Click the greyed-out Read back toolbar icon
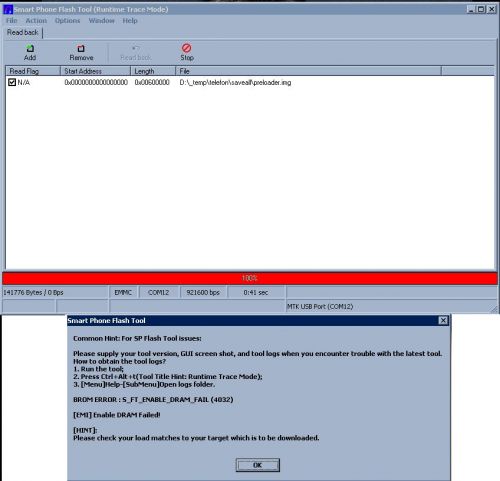Screen dimensions: 500x481 (x=135, y=48)
